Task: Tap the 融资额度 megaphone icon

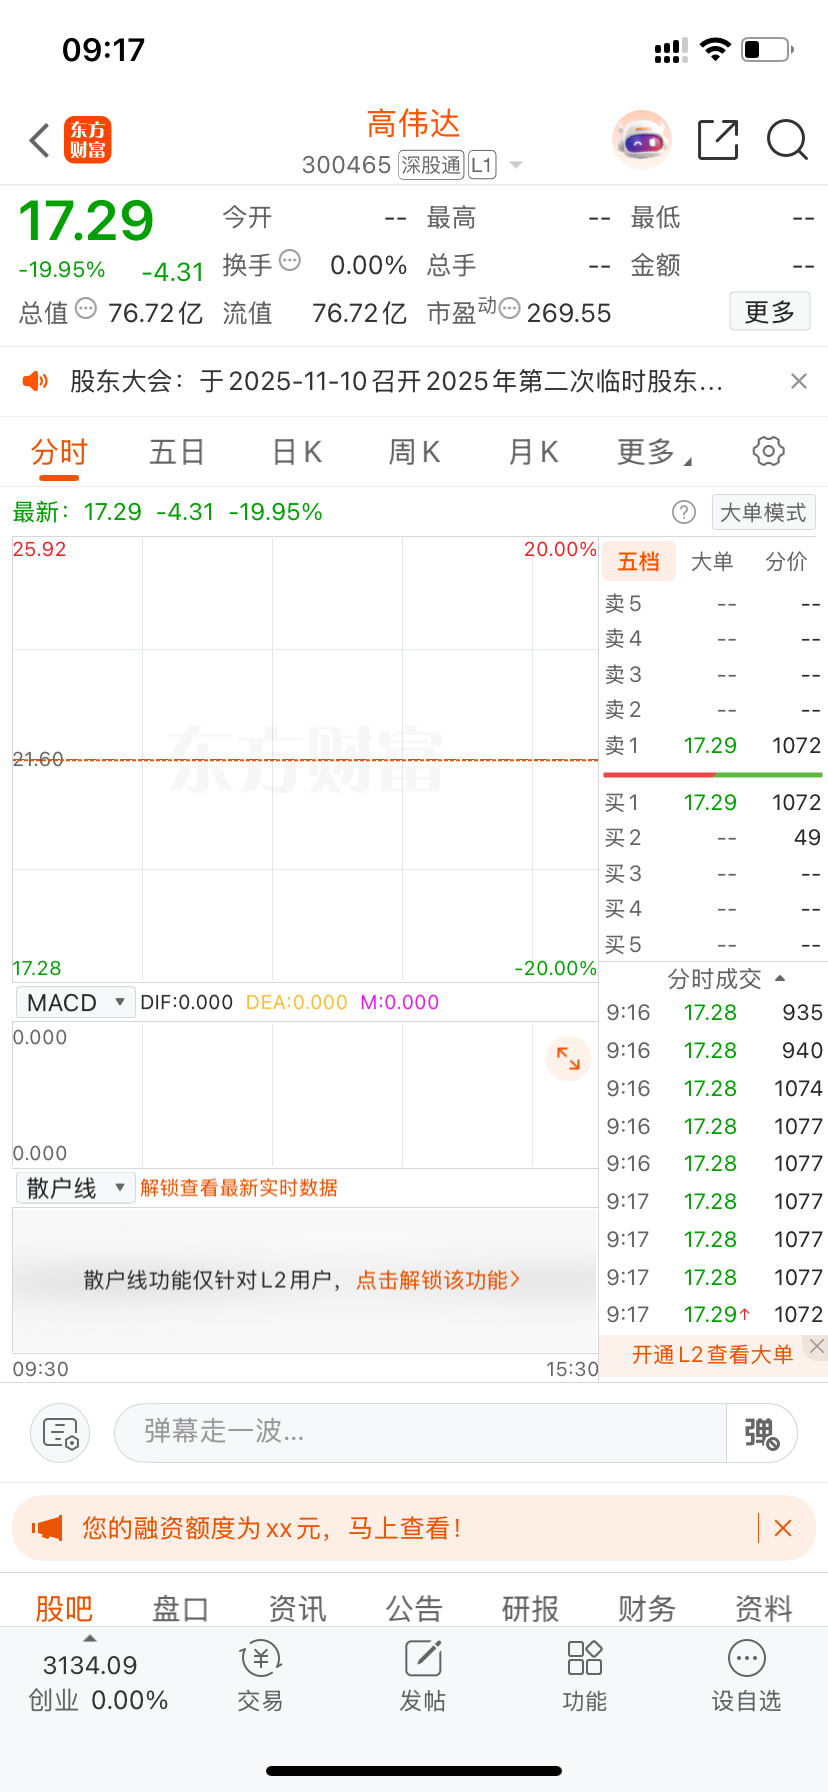Action: point(47,1528)
